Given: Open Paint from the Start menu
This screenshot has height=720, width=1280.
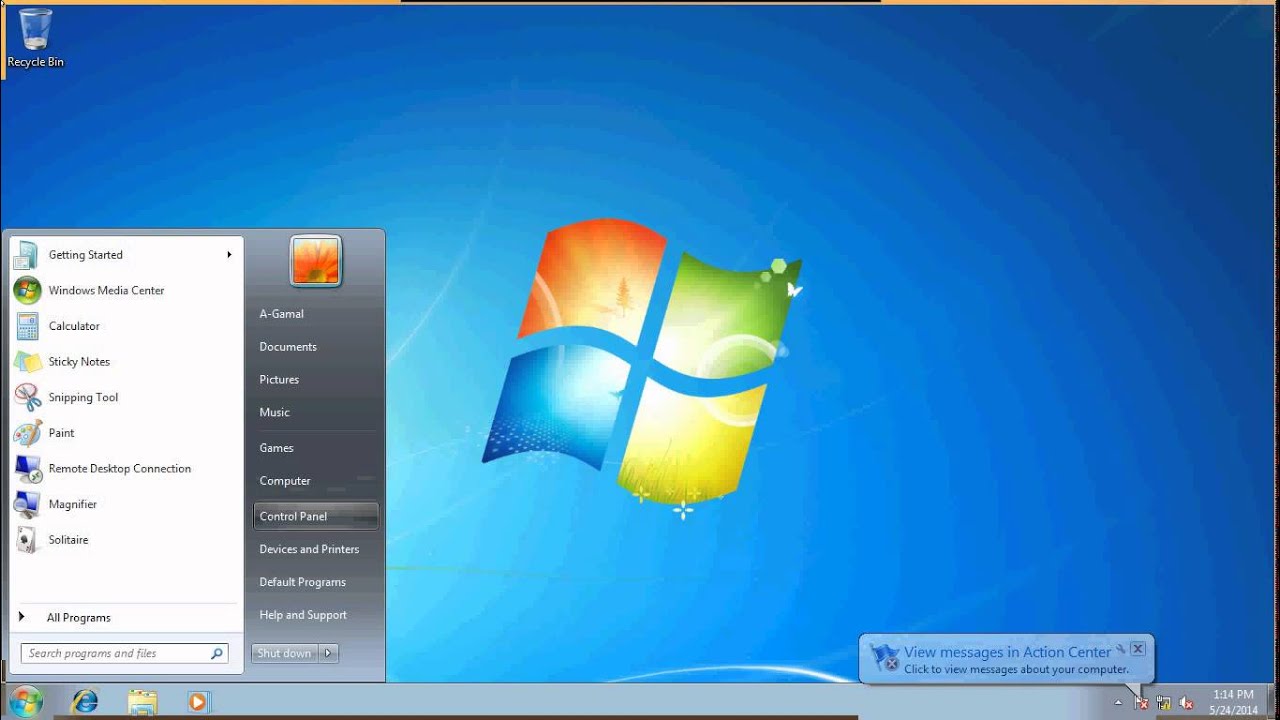Looking at the screenshot, I should (x=126, y=433).
